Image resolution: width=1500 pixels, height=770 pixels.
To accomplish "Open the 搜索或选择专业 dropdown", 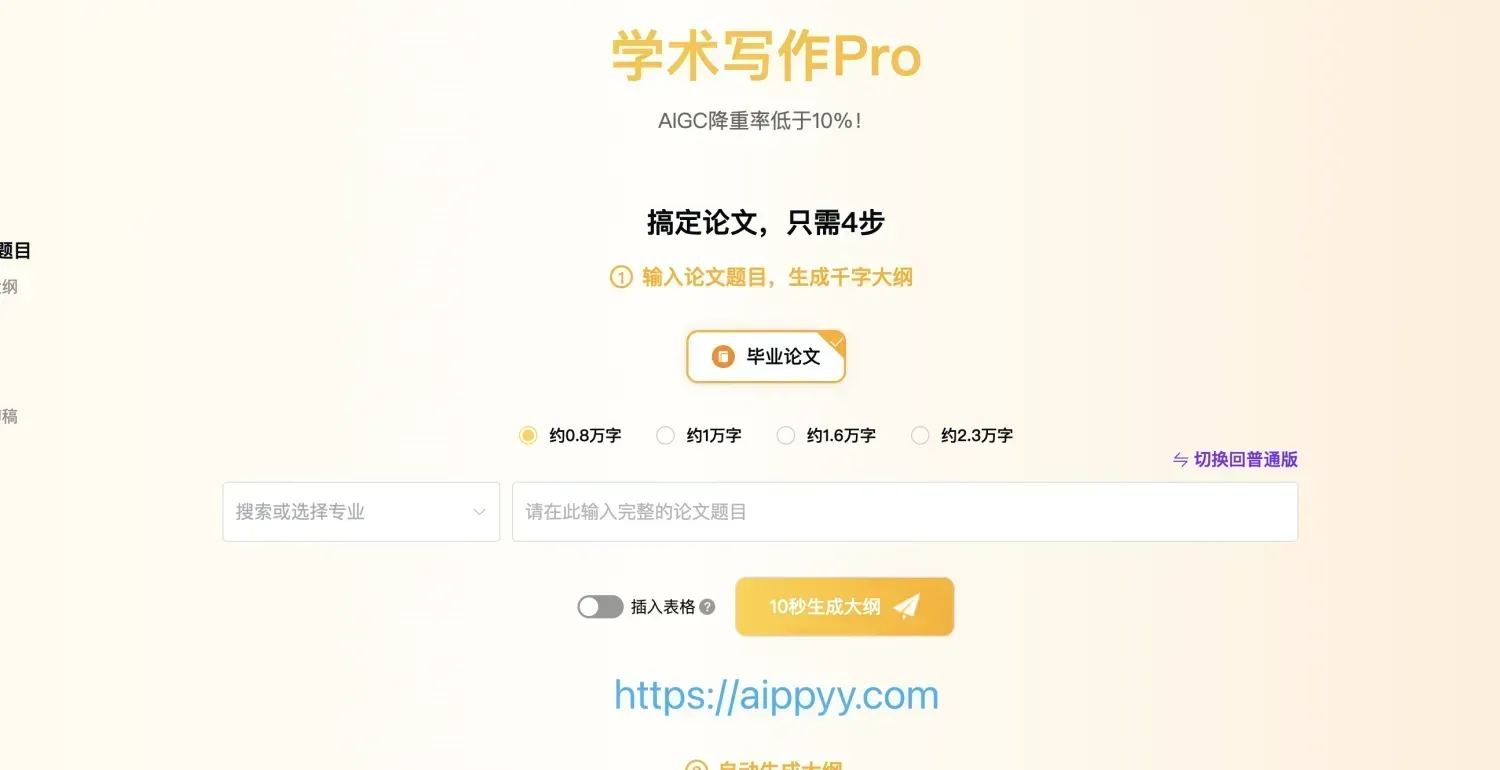I will tap(361, 512).
